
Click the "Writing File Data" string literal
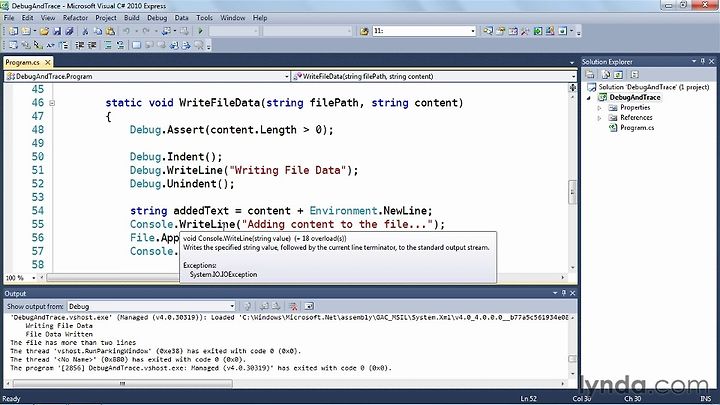pos(287,170)
